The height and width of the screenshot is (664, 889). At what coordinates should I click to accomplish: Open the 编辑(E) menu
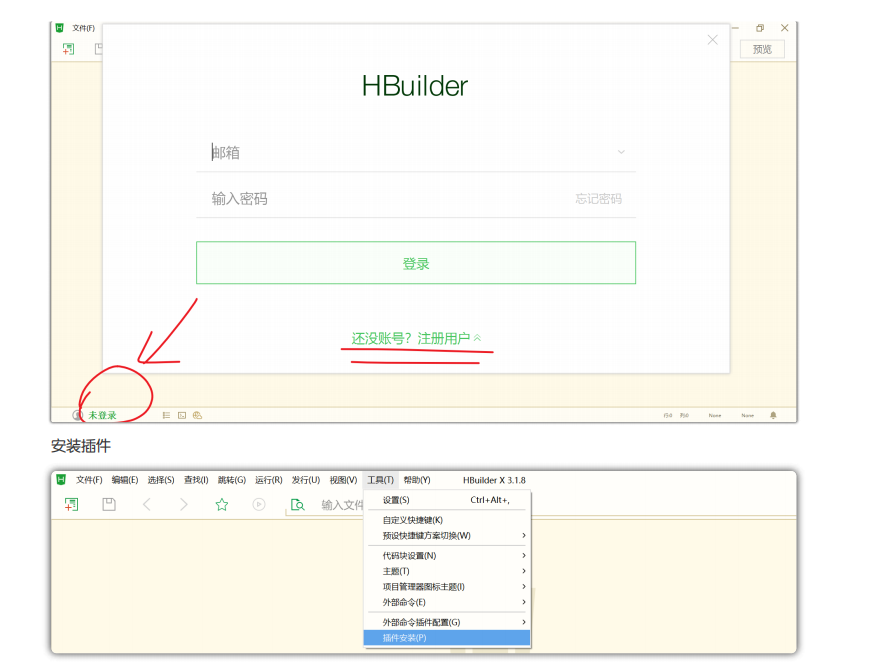point(125,480)
